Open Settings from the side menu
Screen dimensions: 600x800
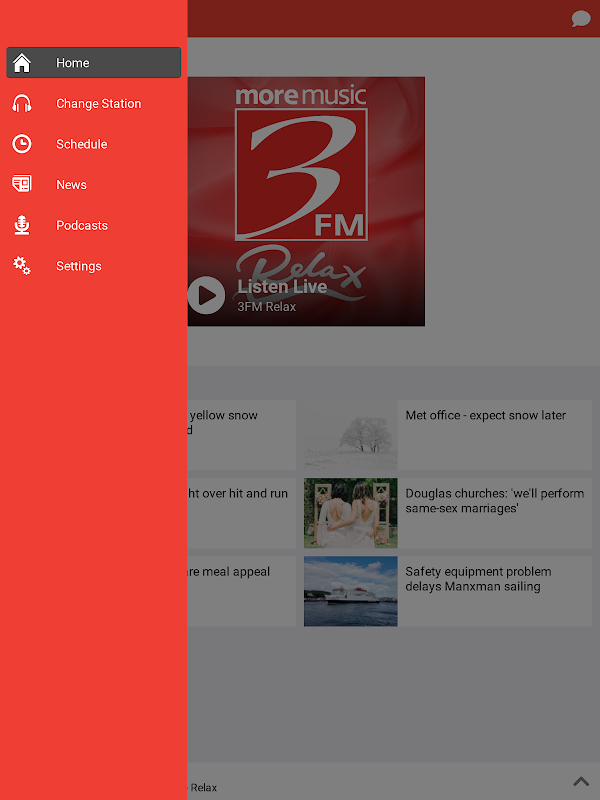[93, 266]
